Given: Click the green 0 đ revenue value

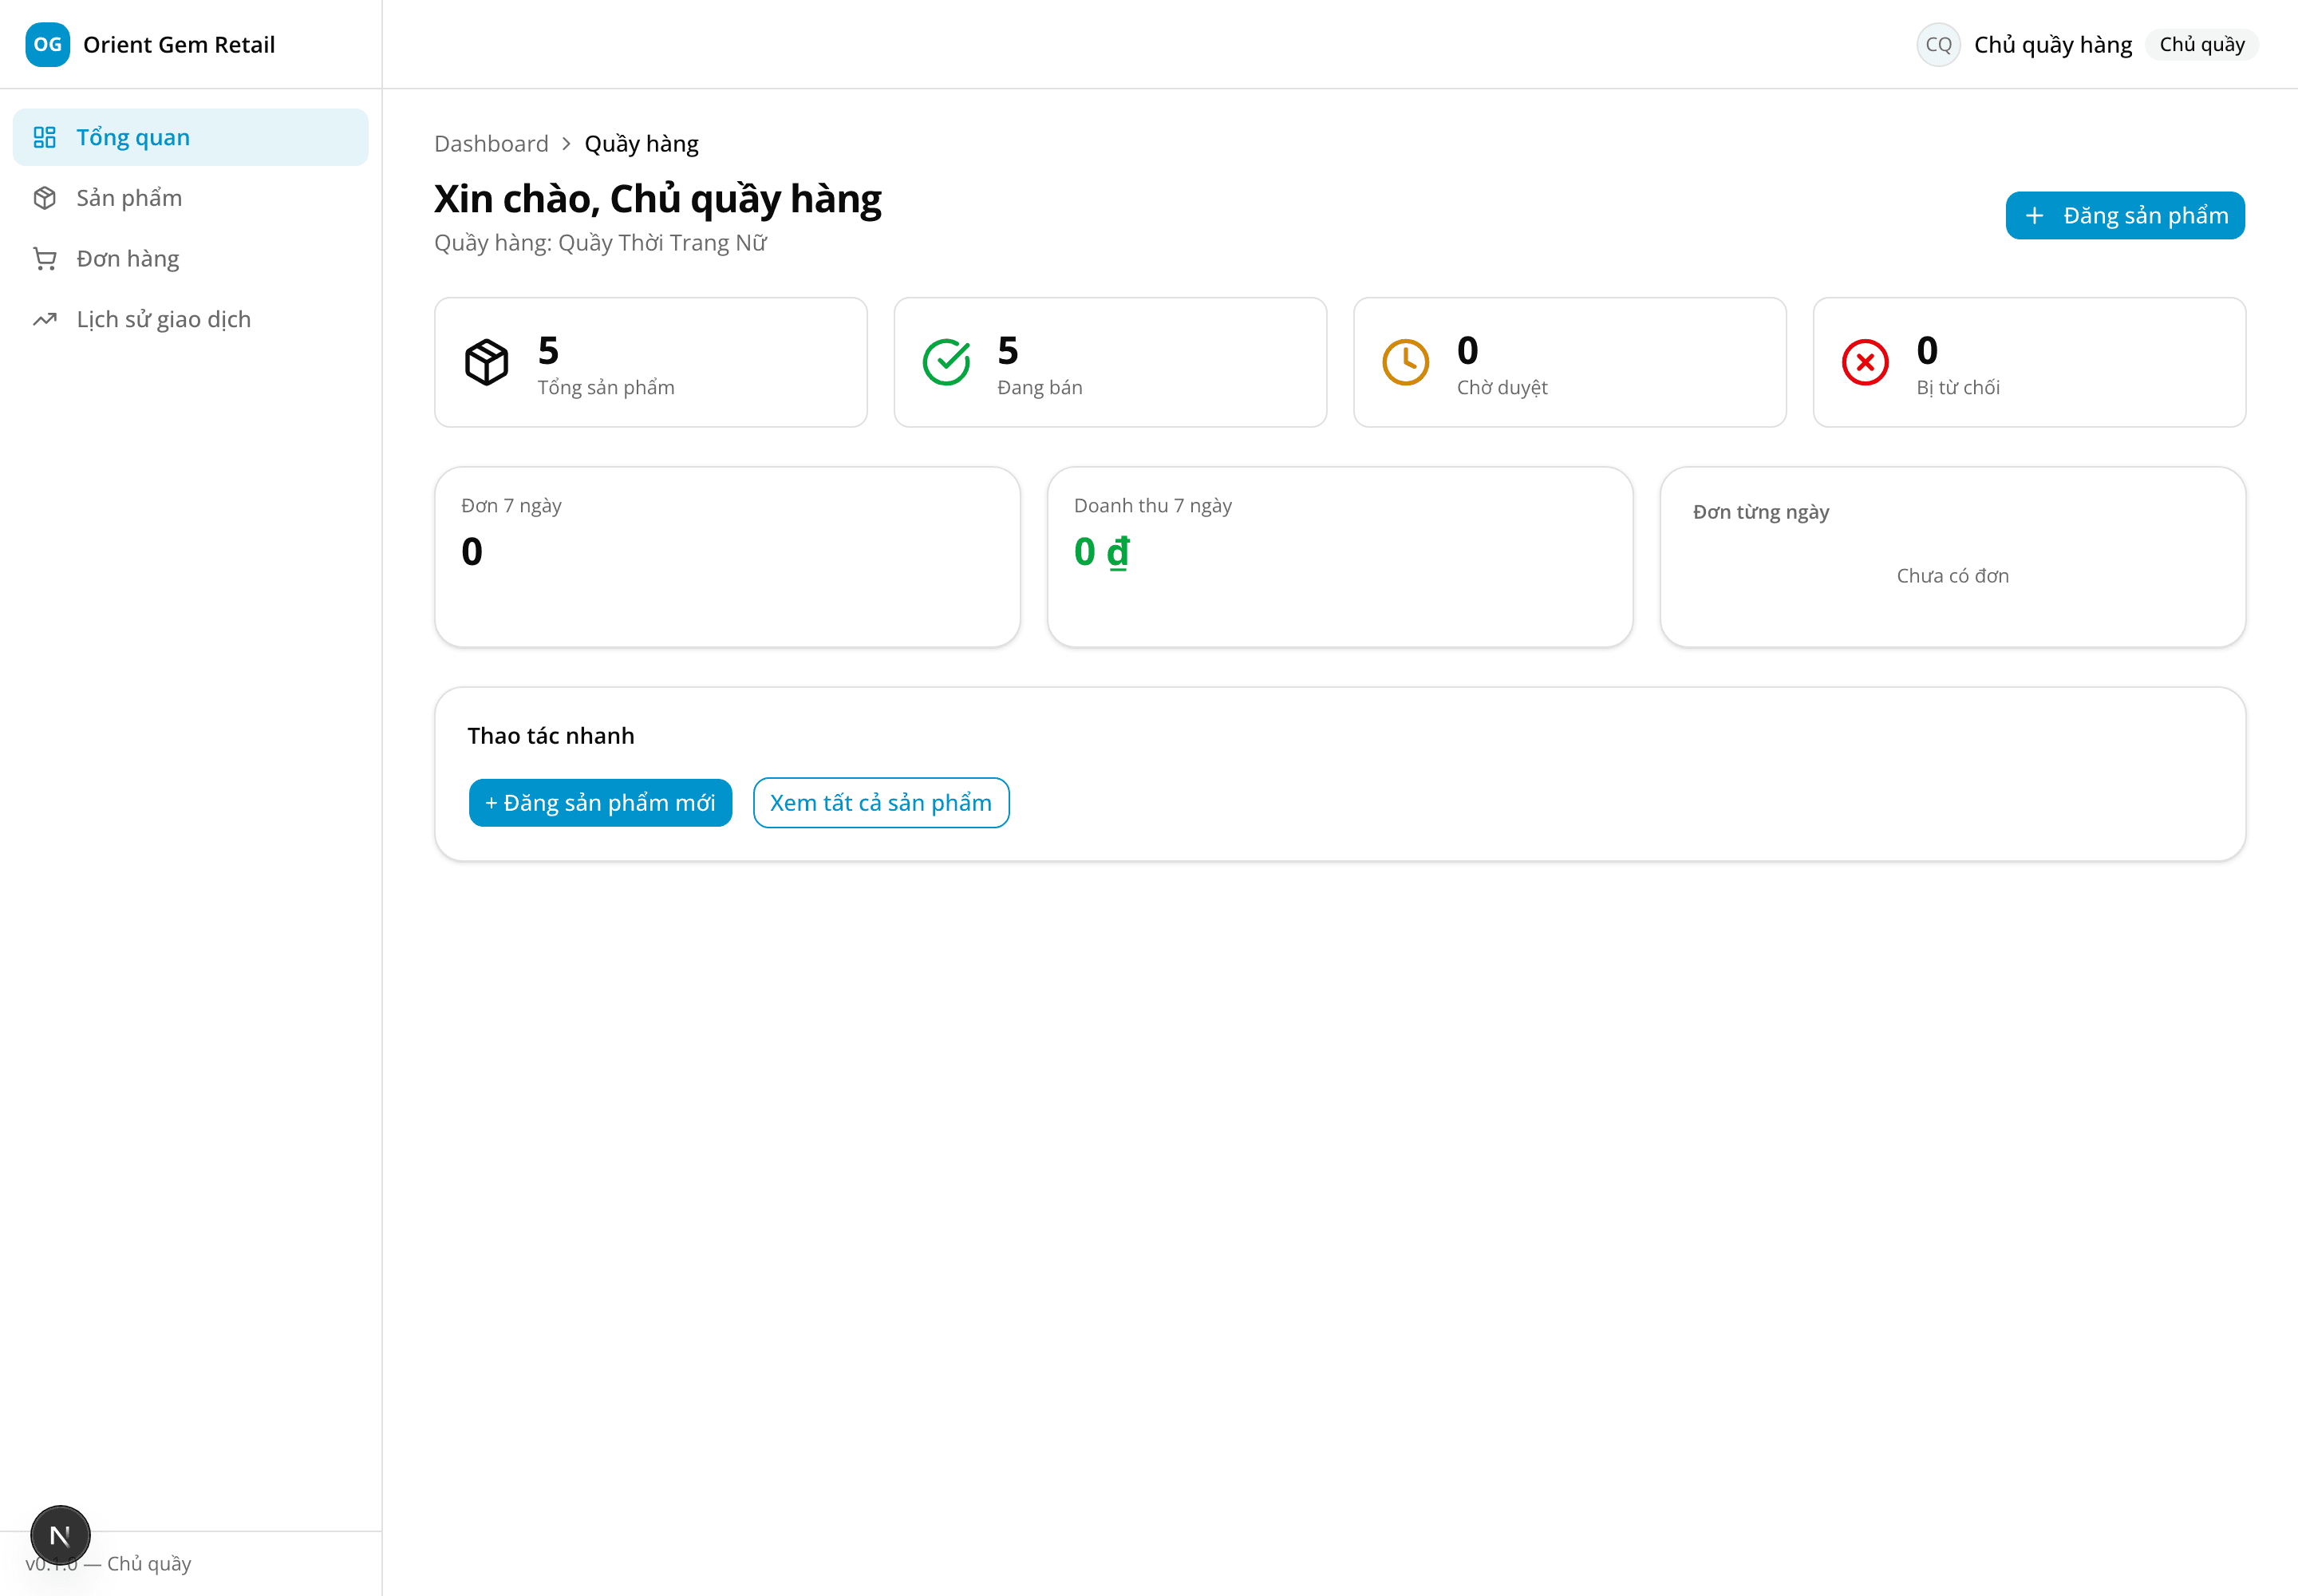Looking at the screenshot, I should (1102, 552).
